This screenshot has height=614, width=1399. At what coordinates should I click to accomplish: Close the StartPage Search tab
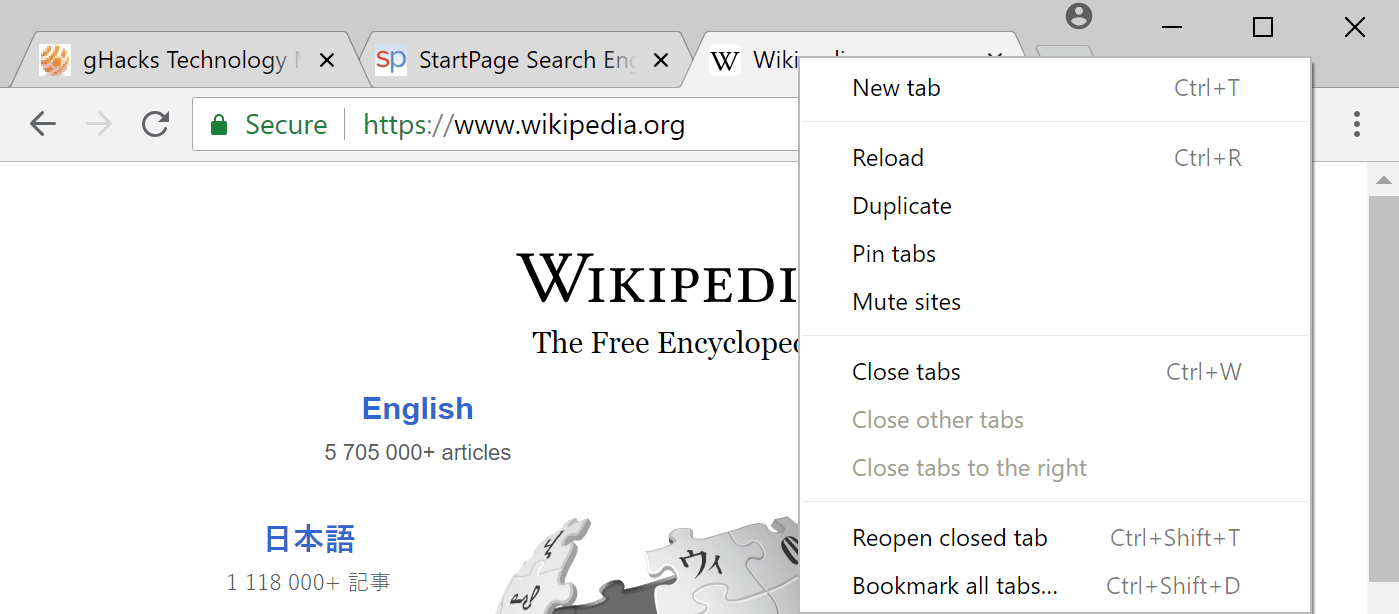(660, 61)
